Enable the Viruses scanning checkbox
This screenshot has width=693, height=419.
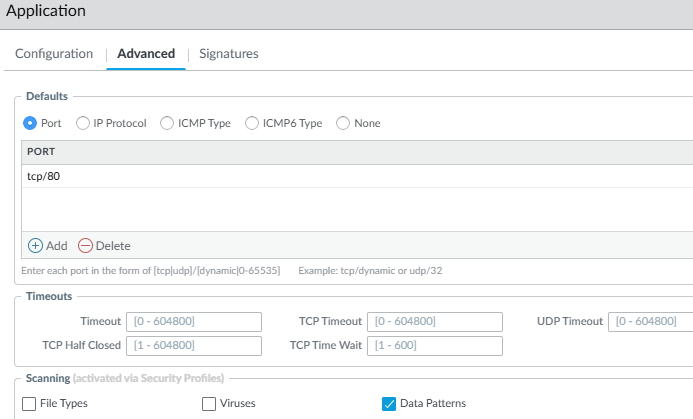pos(209,404)
